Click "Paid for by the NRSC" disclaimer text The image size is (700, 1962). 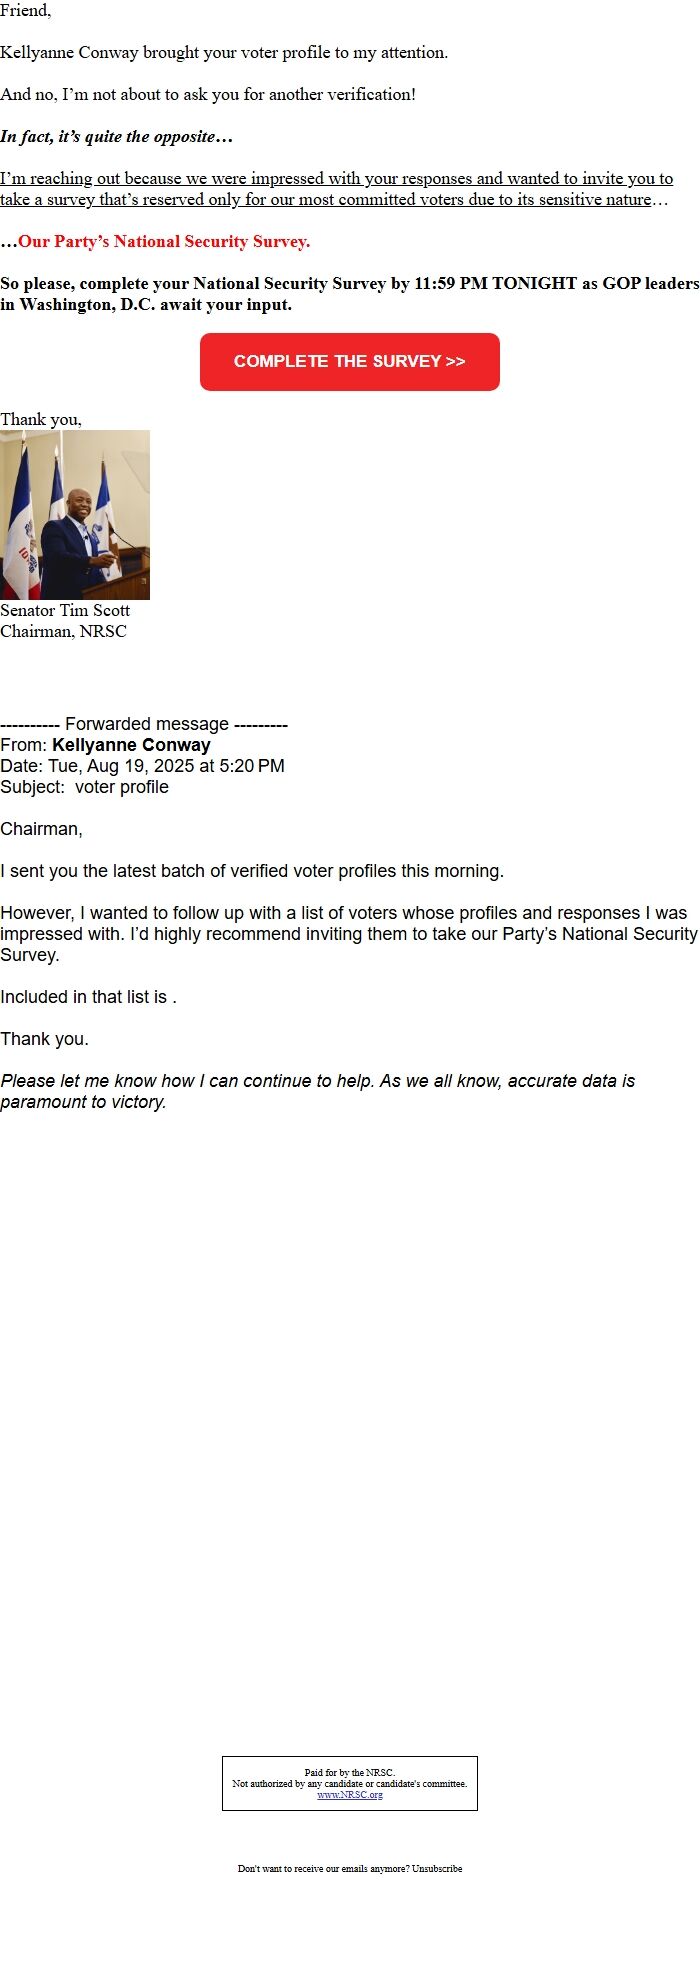pos(349,1773)
